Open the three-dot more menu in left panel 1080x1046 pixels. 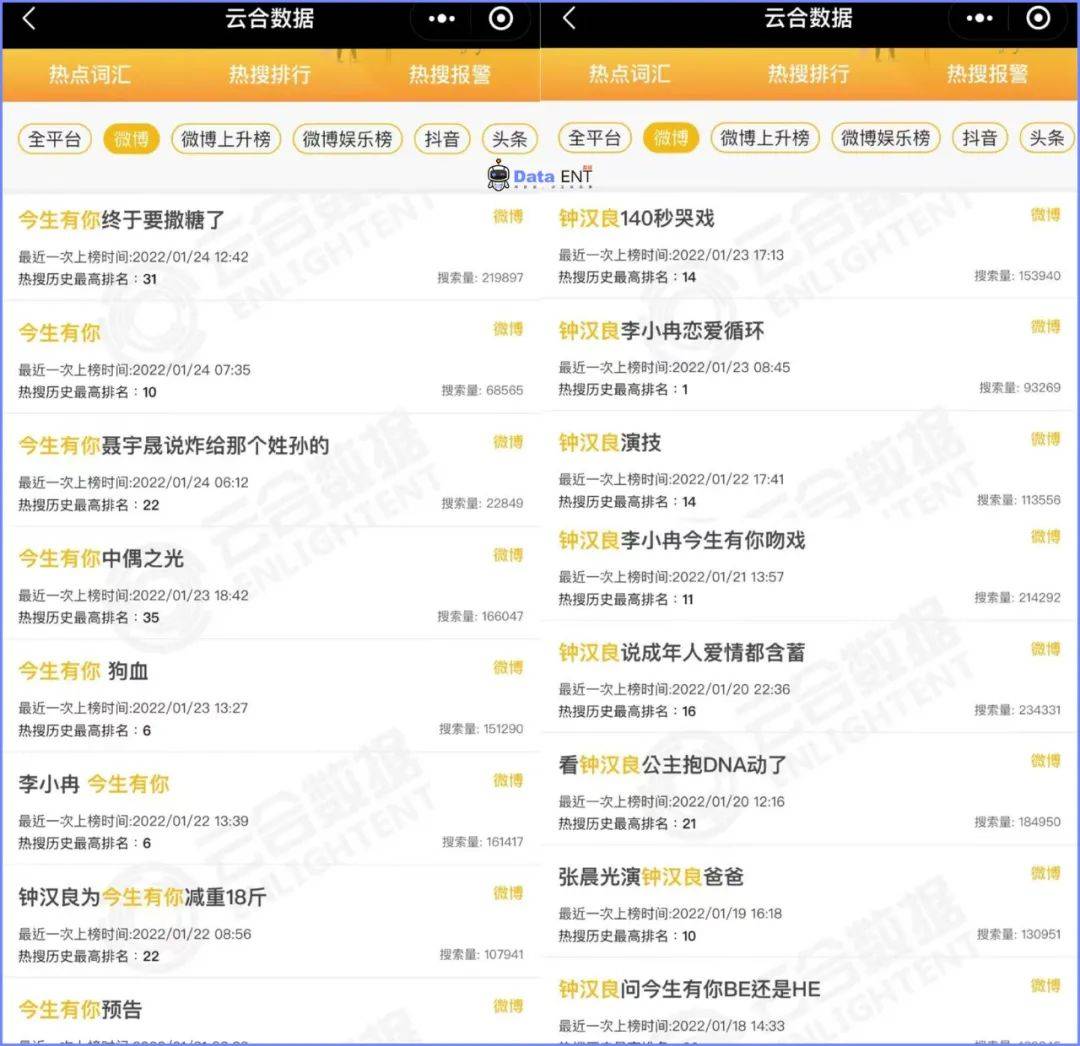pos(441,18)
